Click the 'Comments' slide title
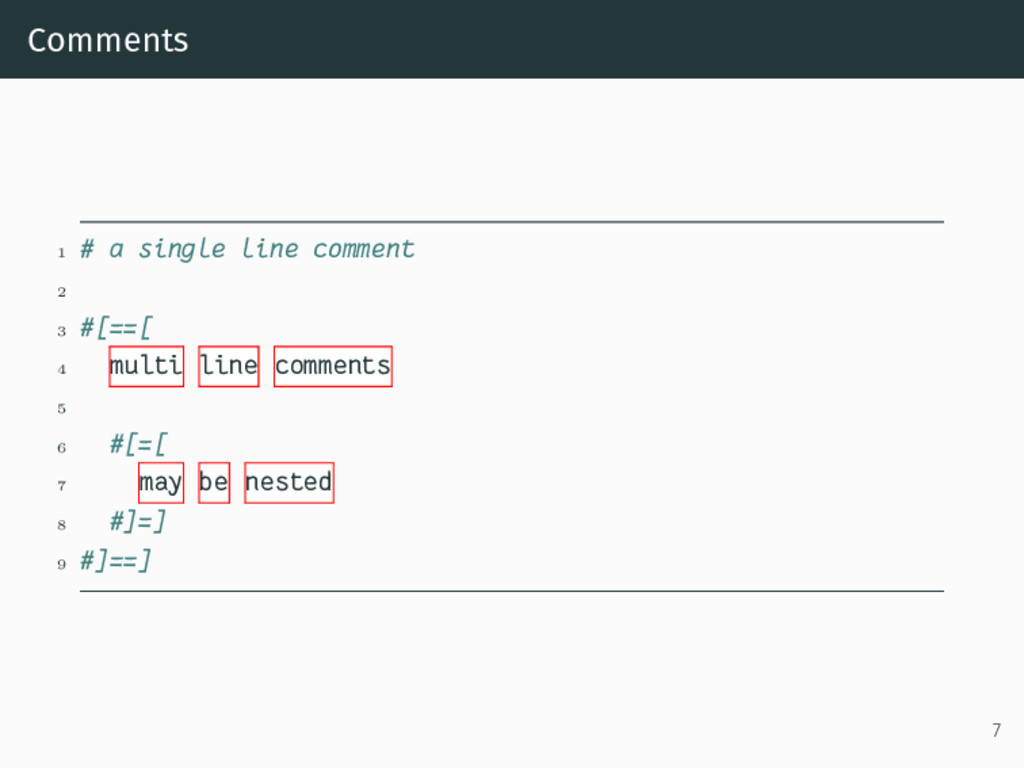Screen dimensions: 1024x768 click(108, 40)
